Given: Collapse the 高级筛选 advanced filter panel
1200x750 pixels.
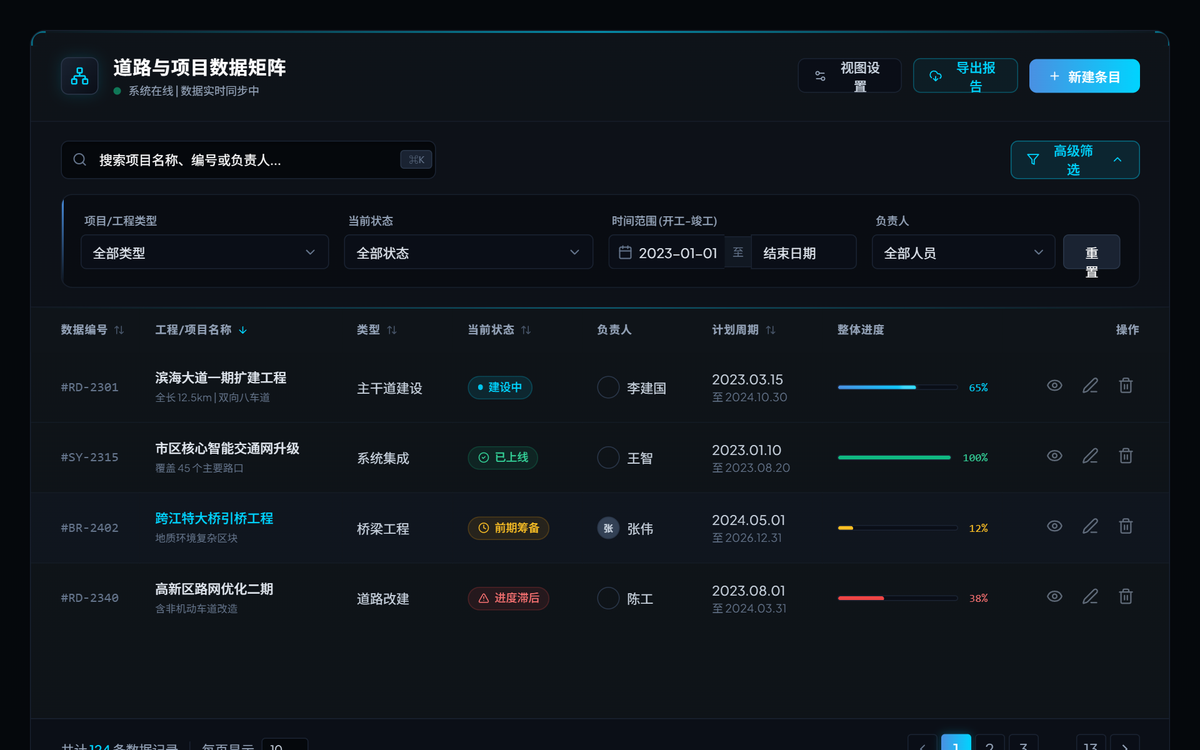Looking at the screenshot, I should (1075, 160).
